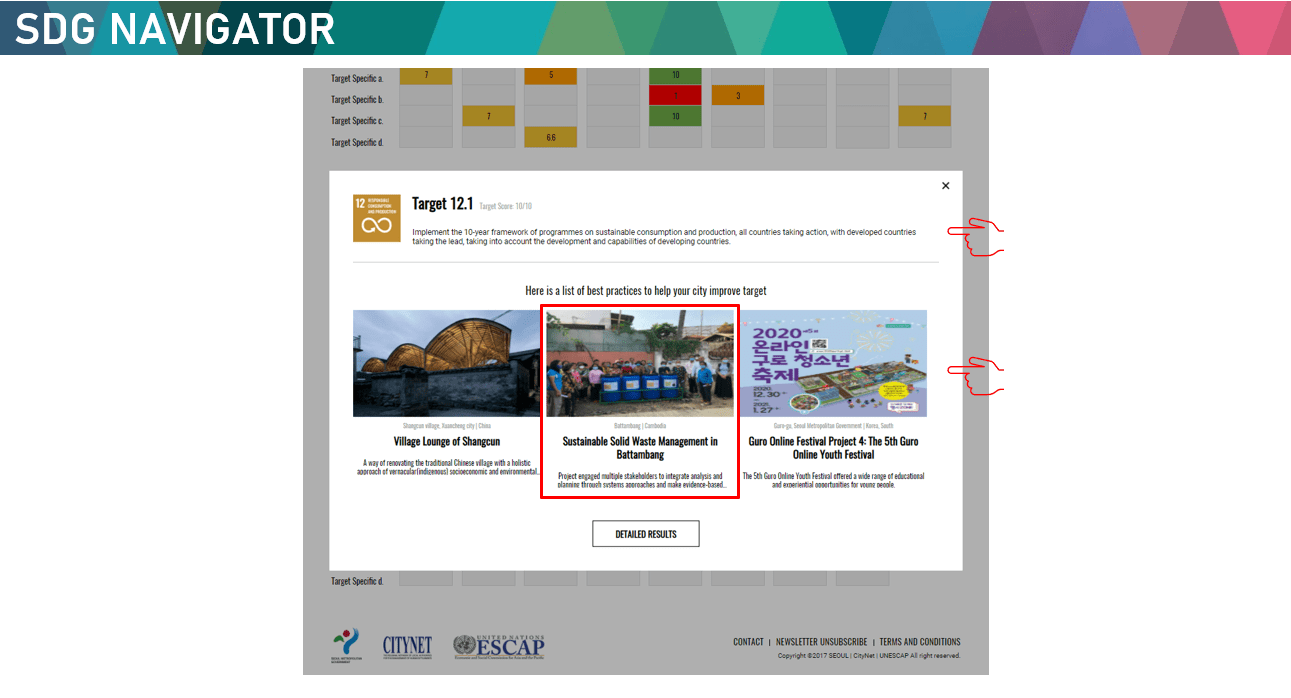Click Sustainable Solid Waste Management in Battambang title
The image size is (1291, 698).
[640, 448]
